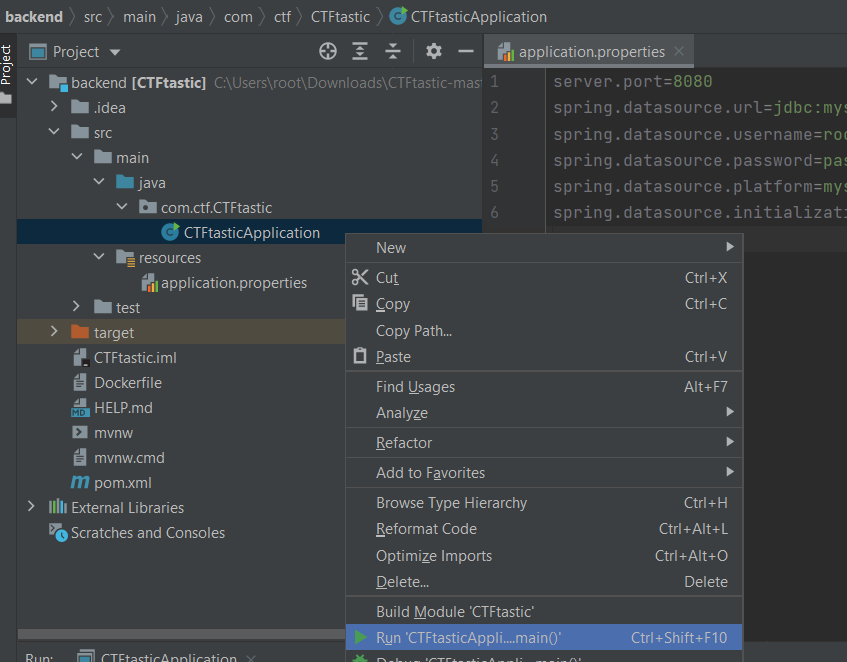The height and width of the screenshot is (662, 847).
Task: Collapse the backend [CTFtastic] root node
Action: click(x=32, y=82)
